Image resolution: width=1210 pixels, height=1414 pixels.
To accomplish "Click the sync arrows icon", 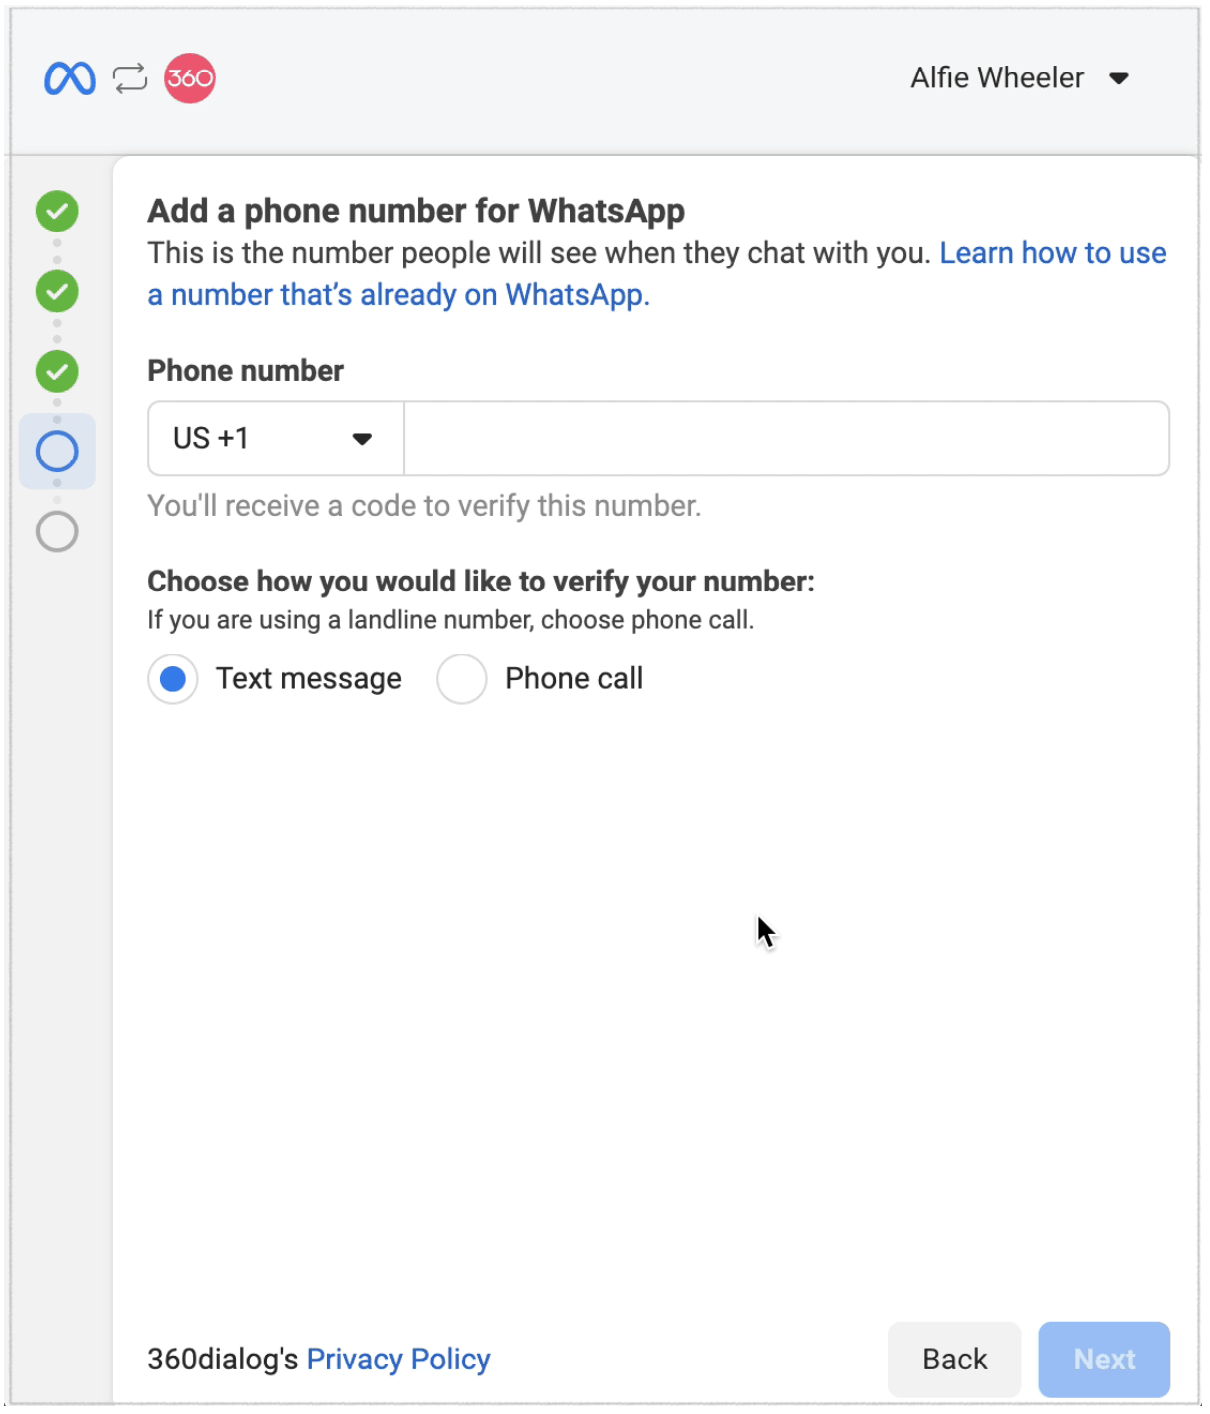I will (130, 78).
